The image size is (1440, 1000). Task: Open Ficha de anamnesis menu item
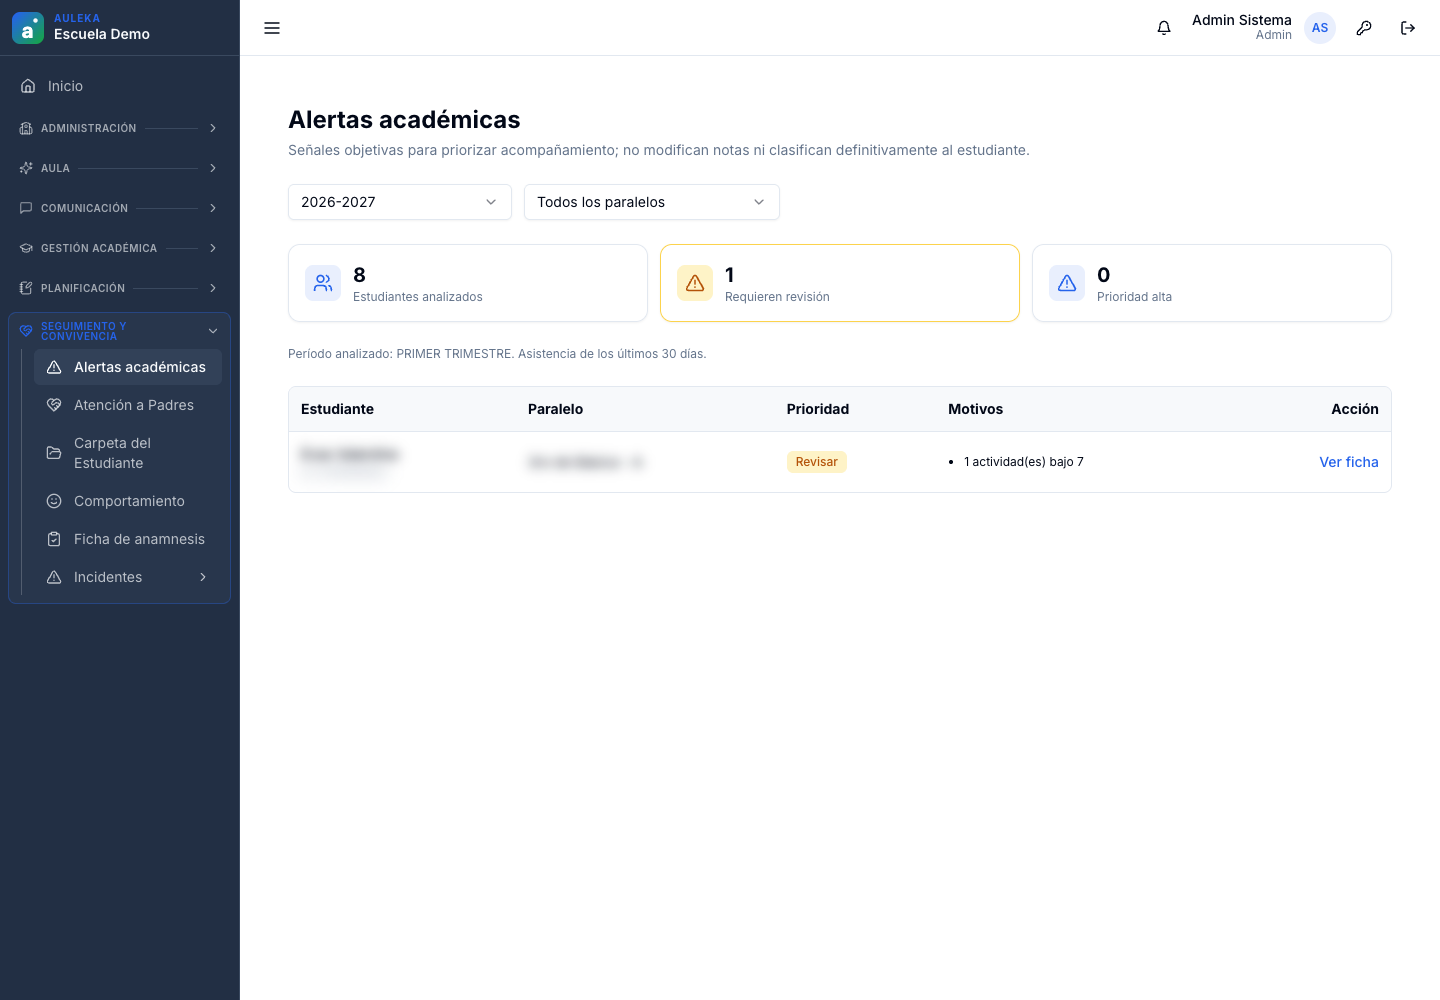(128, 539)
